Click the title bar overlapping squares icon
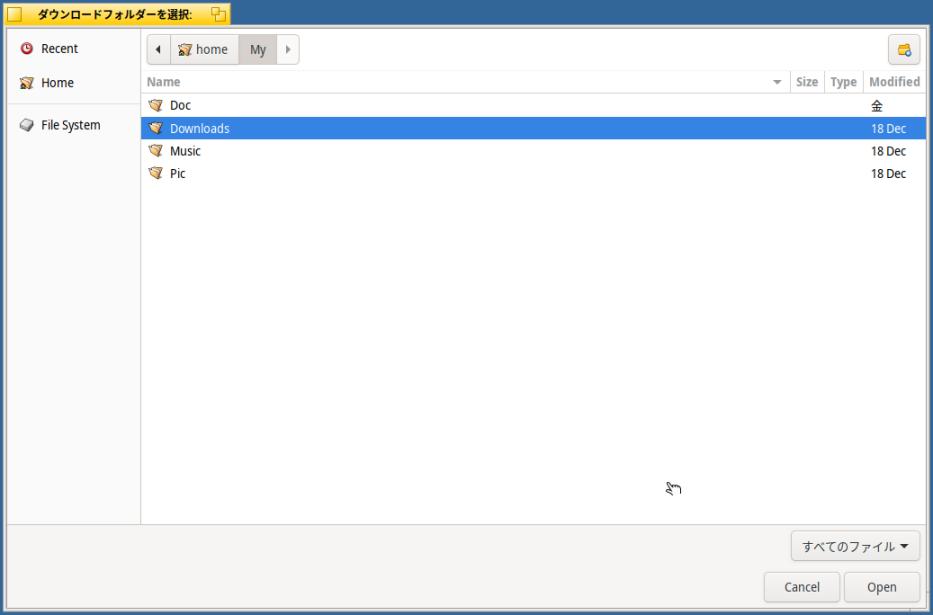Image resolution: width=933 pixels, height=615 pixels. tap(218, 14)
